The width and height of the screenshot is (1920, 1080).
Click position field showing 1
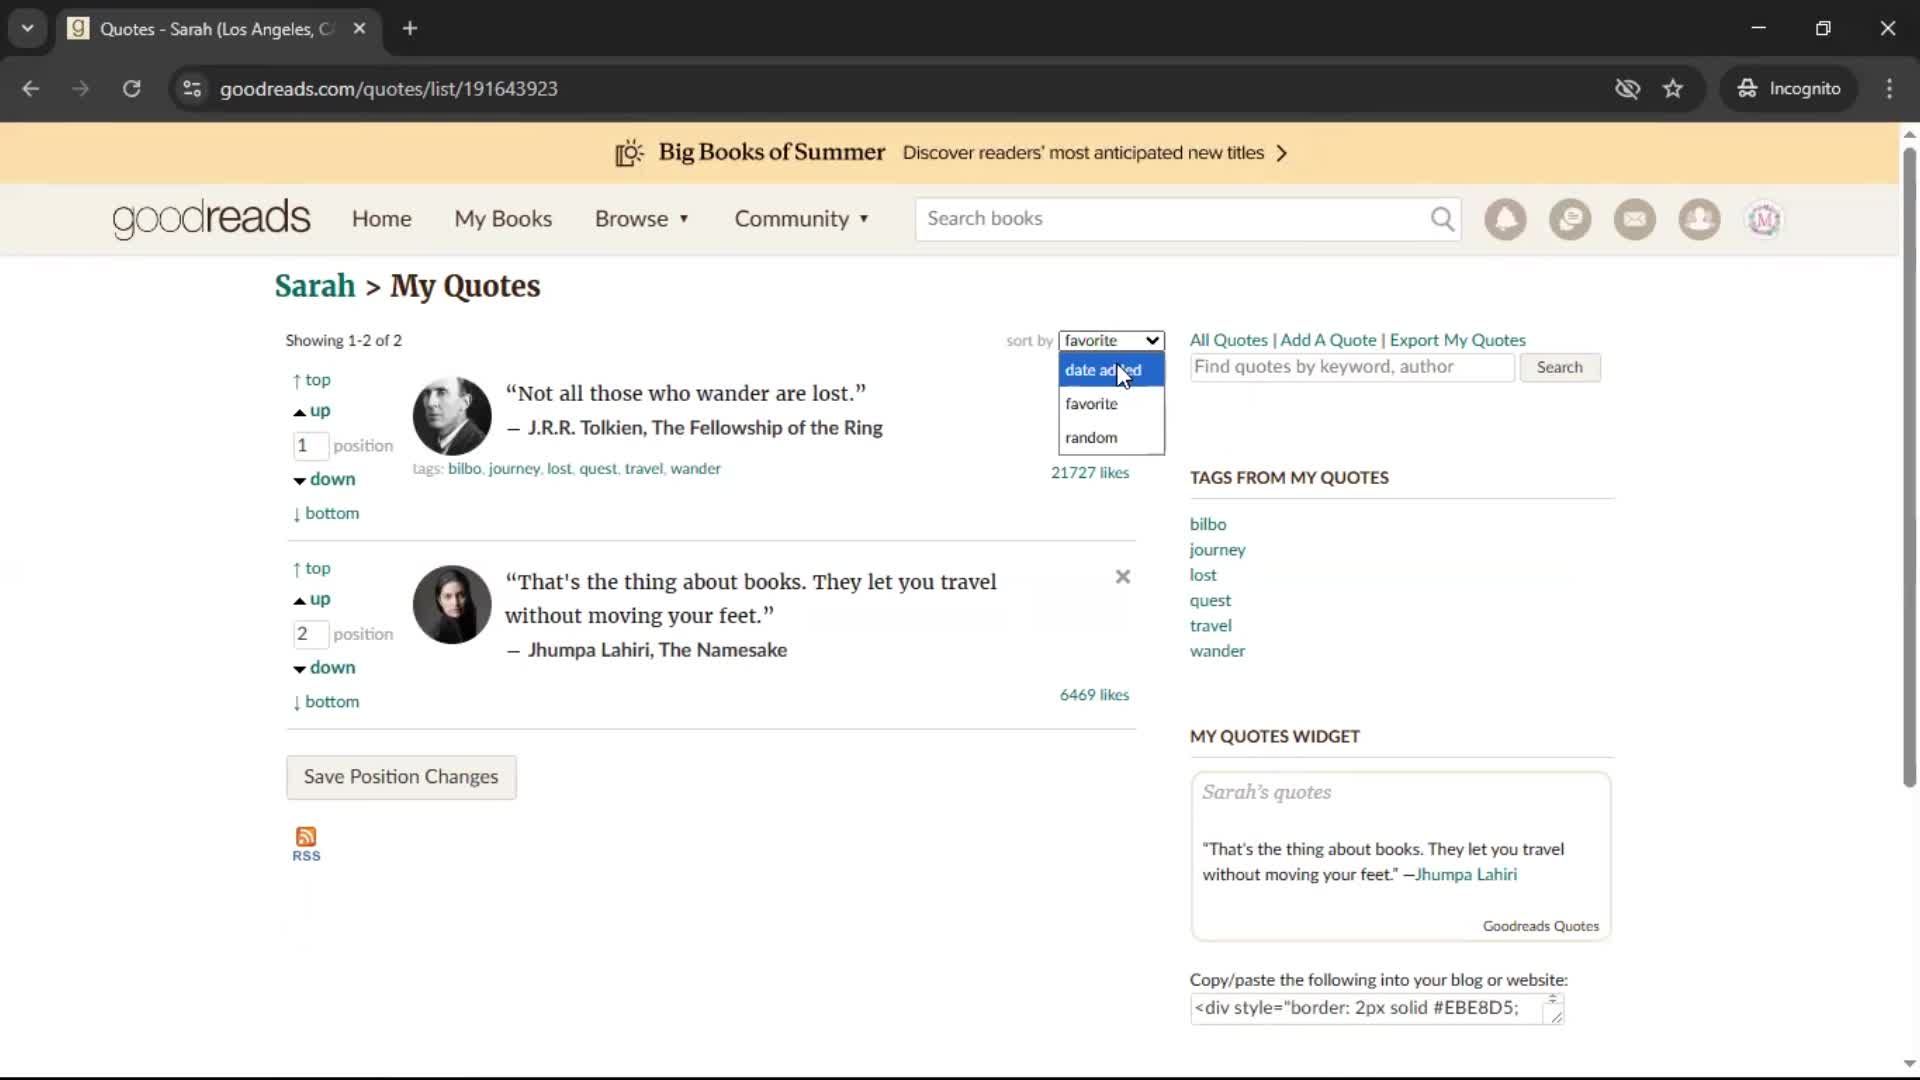click(310, 446)
